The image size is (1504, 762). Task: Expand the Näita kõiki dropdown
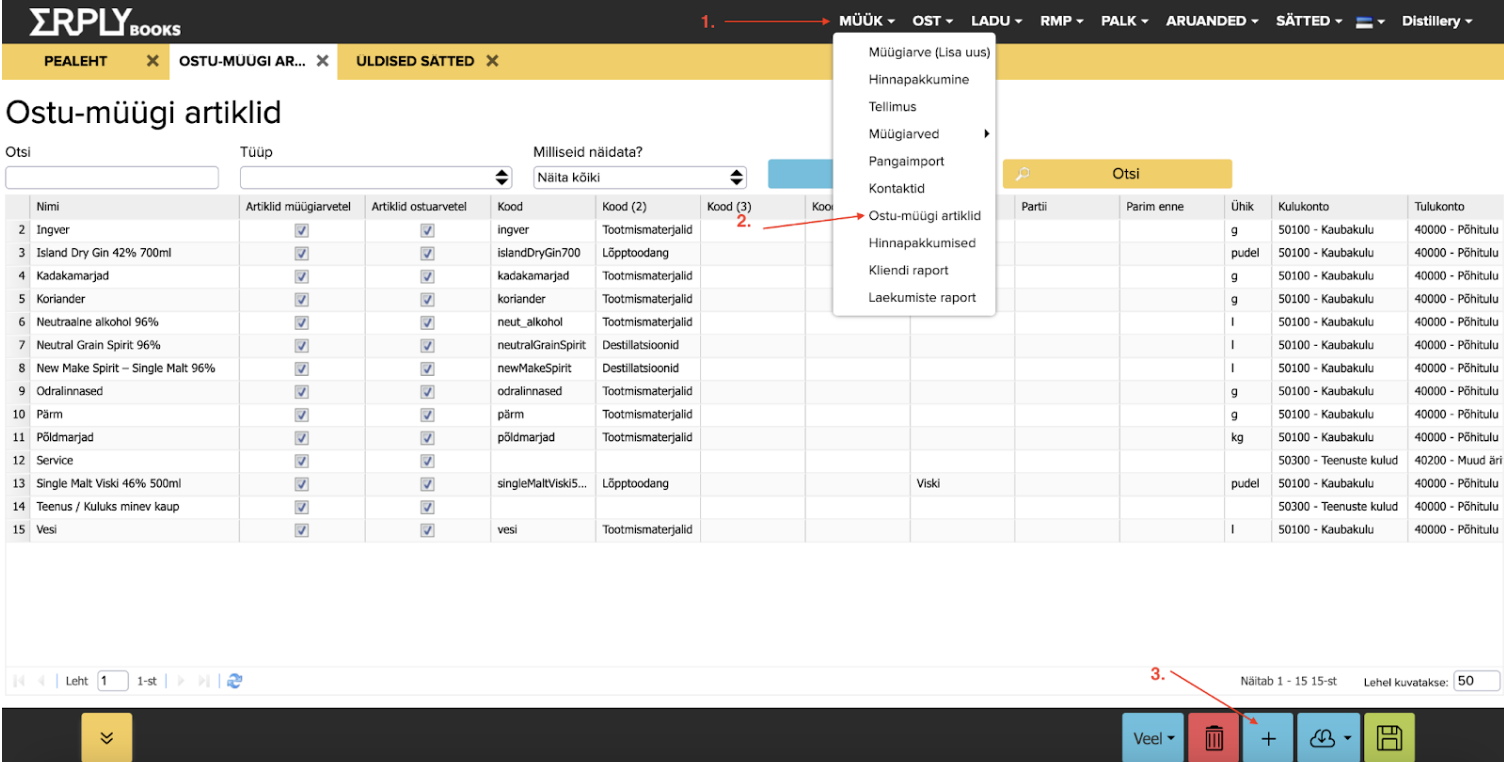coord(640,177)
